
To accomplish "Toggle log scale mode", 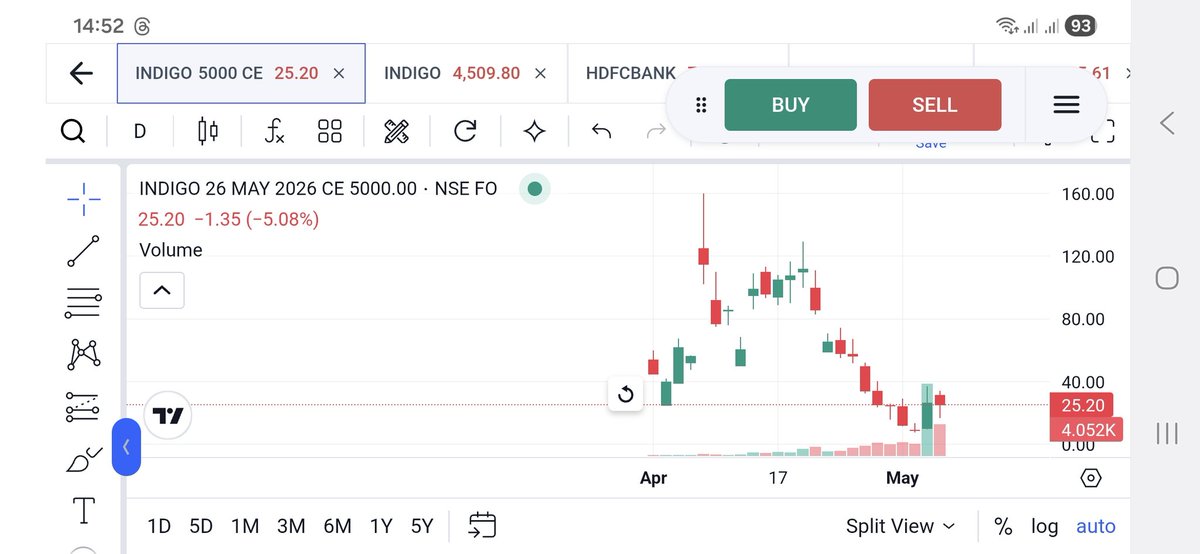I will [x=1045, y=526].
